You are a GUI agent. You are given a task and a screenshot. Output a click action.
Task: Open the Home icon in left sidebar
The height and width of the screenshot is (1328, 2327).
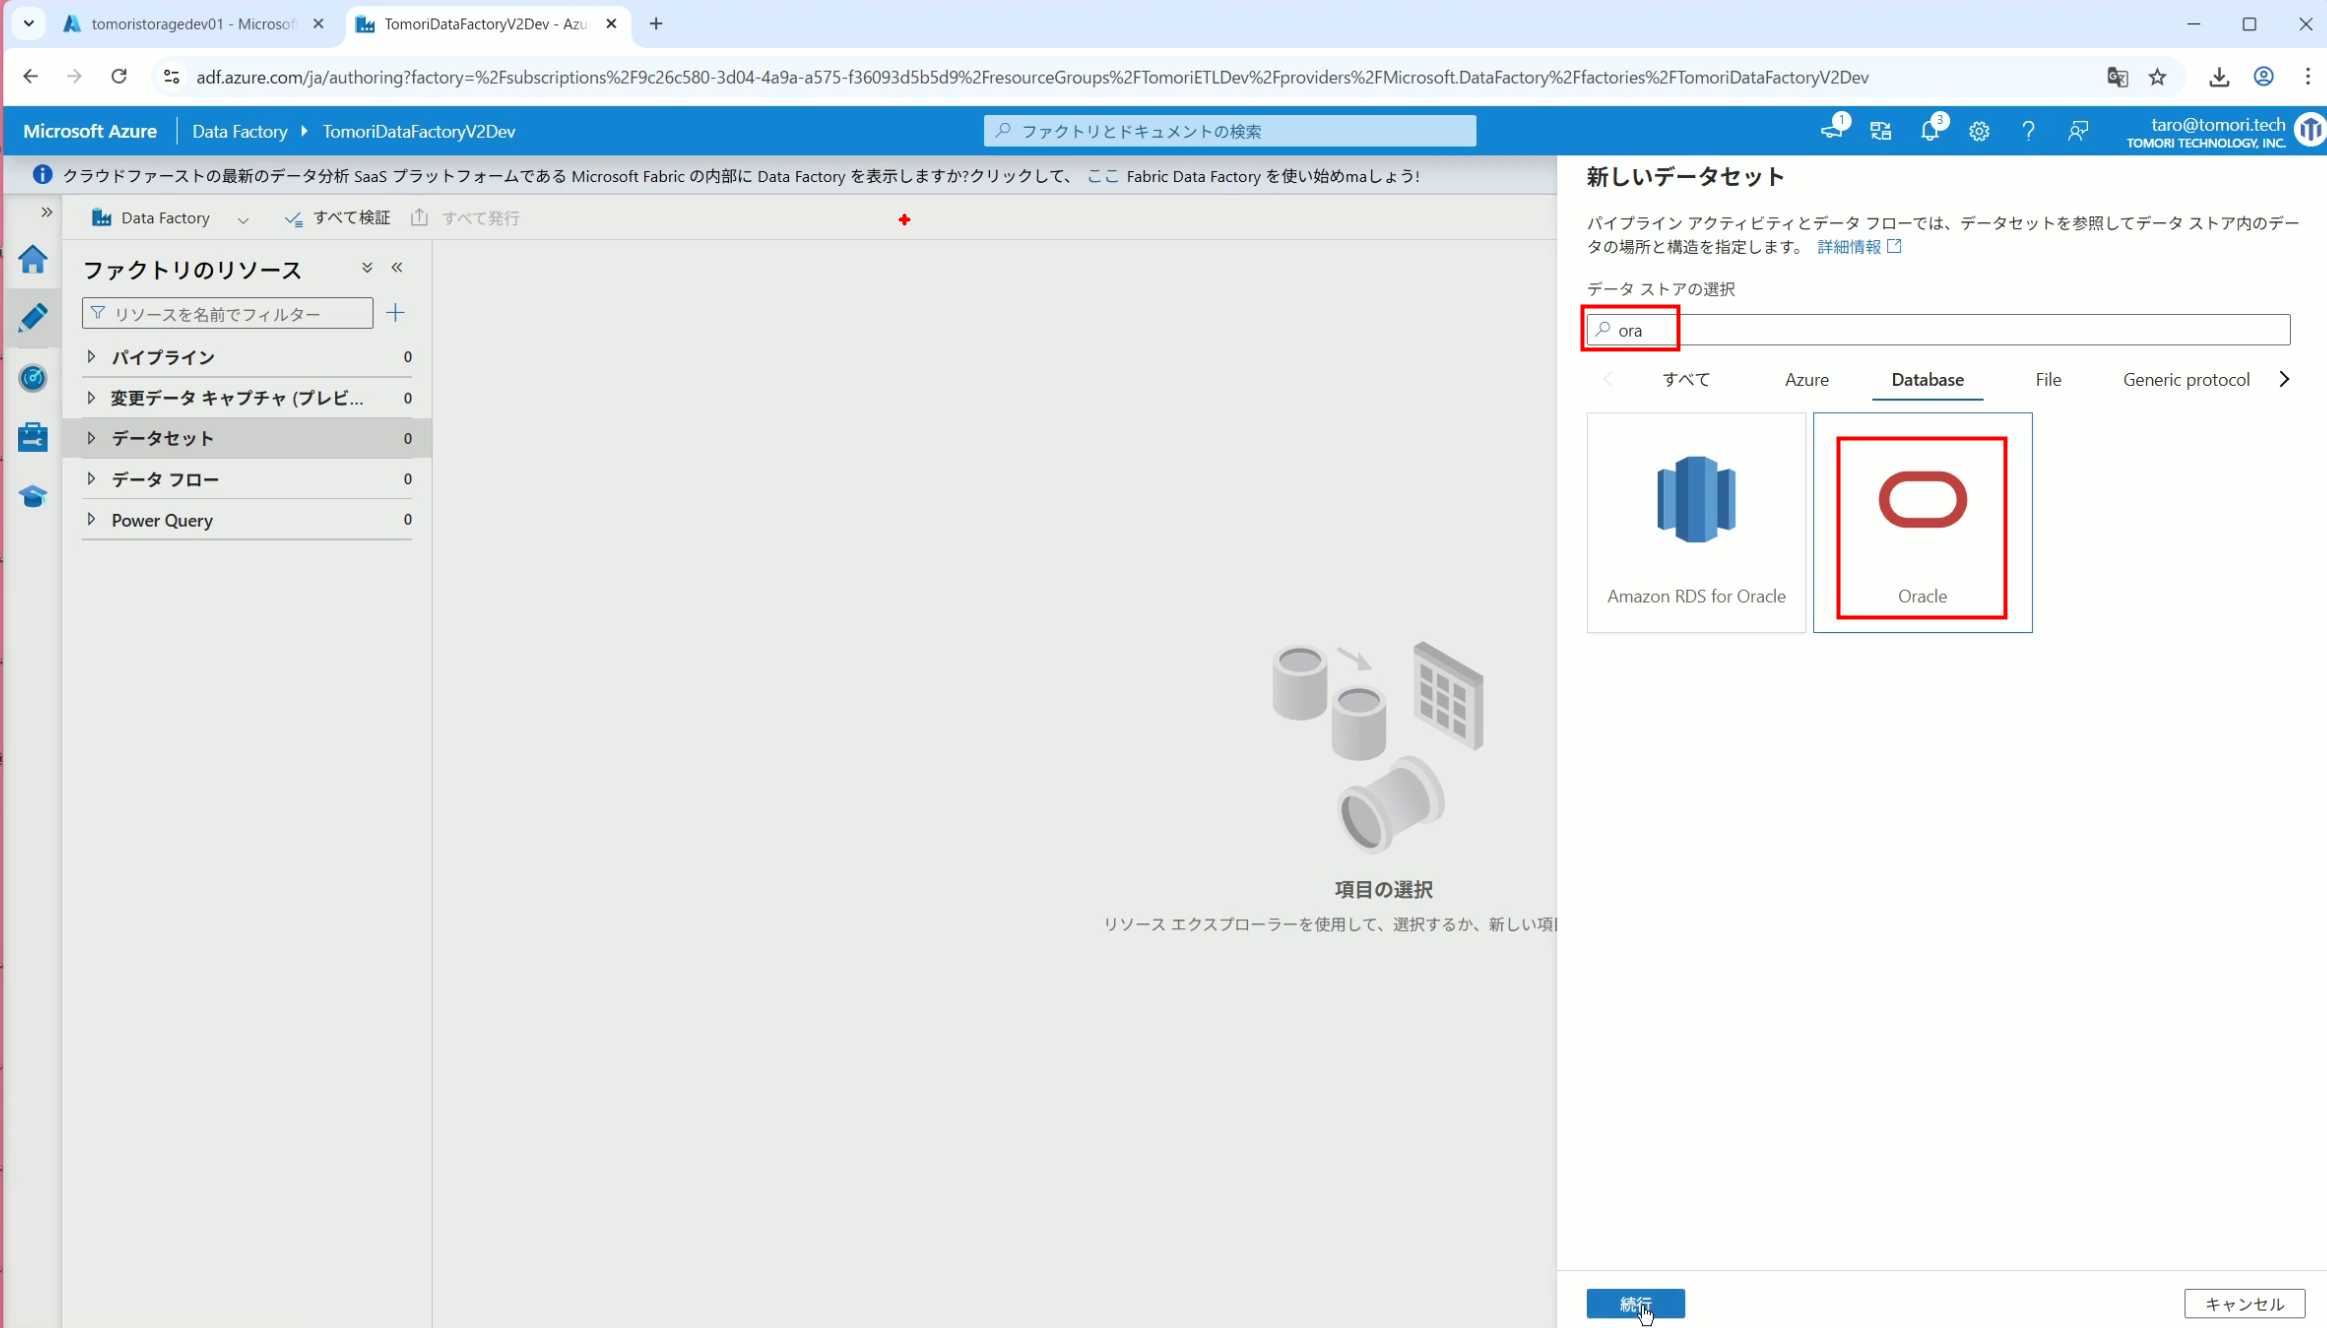point(32,260)
